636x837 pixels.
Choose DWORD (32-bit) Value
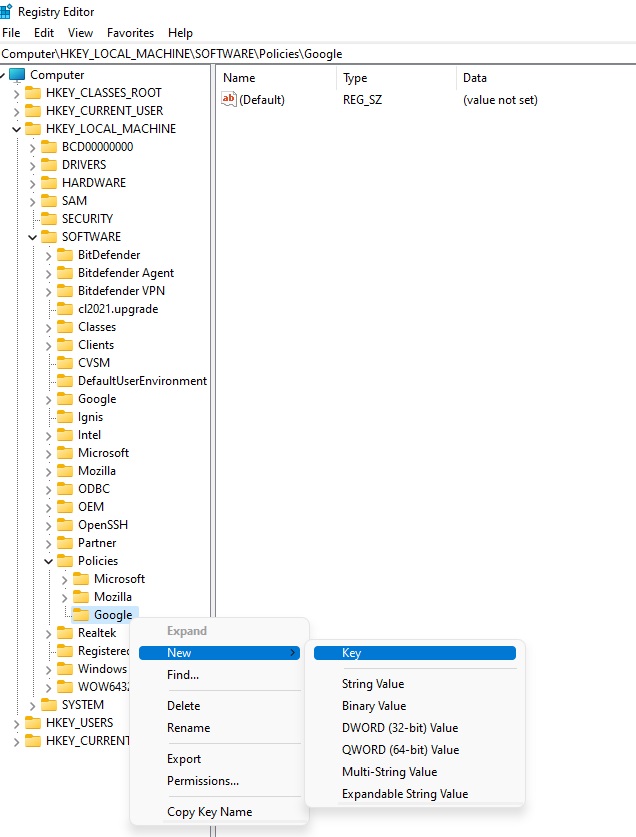[415, 728]
